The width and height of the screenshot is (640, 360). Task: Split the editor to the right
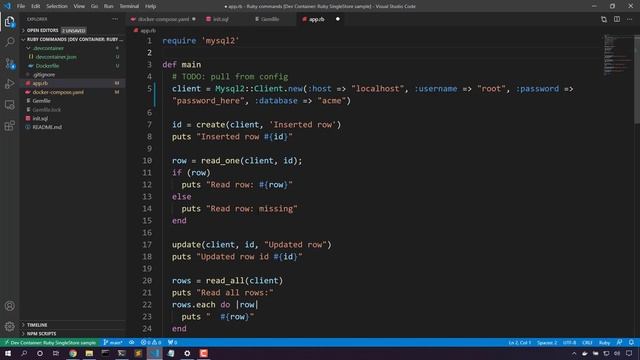(x=617, y=19)
